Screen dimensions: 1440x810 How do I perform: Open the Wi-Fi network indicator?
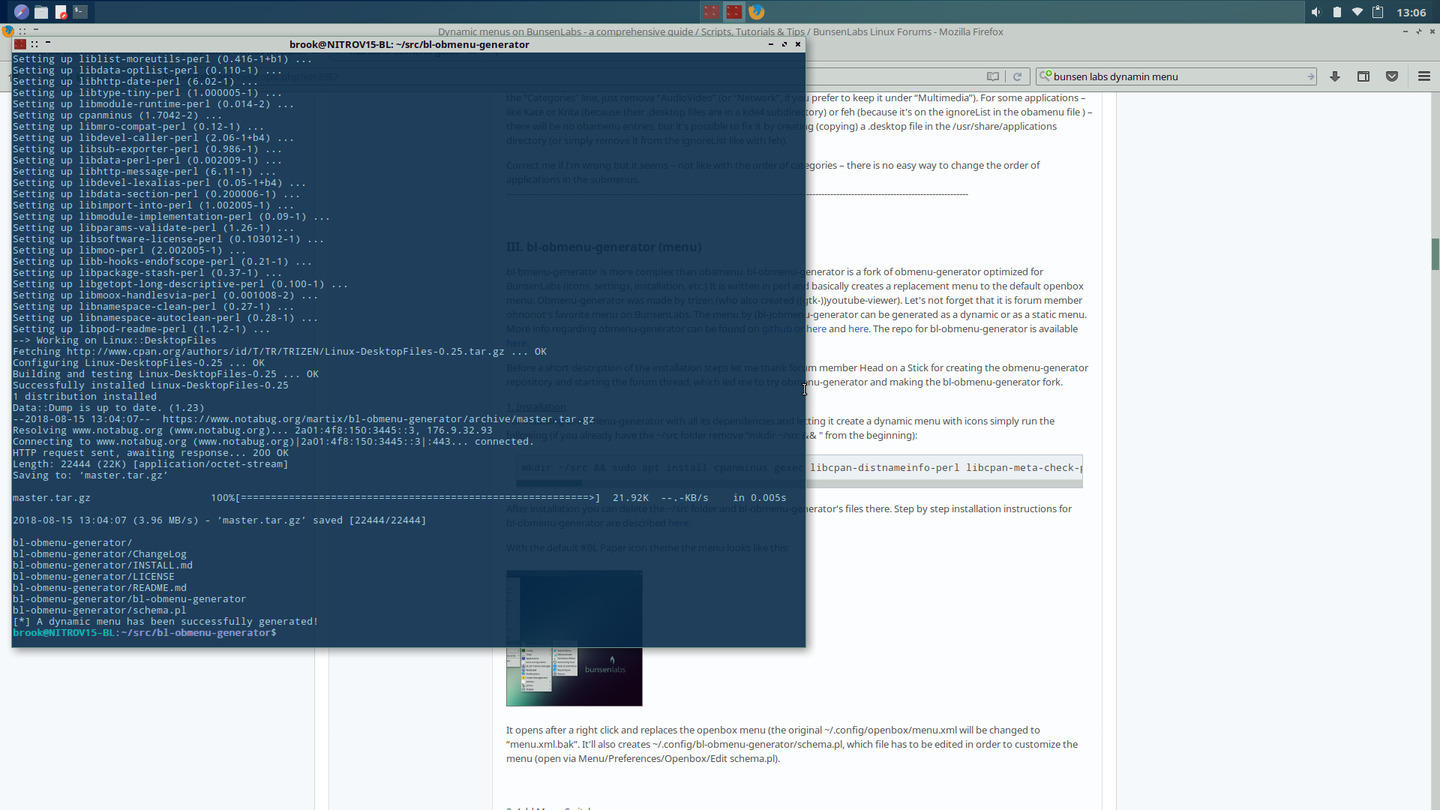coord(1357,12)
